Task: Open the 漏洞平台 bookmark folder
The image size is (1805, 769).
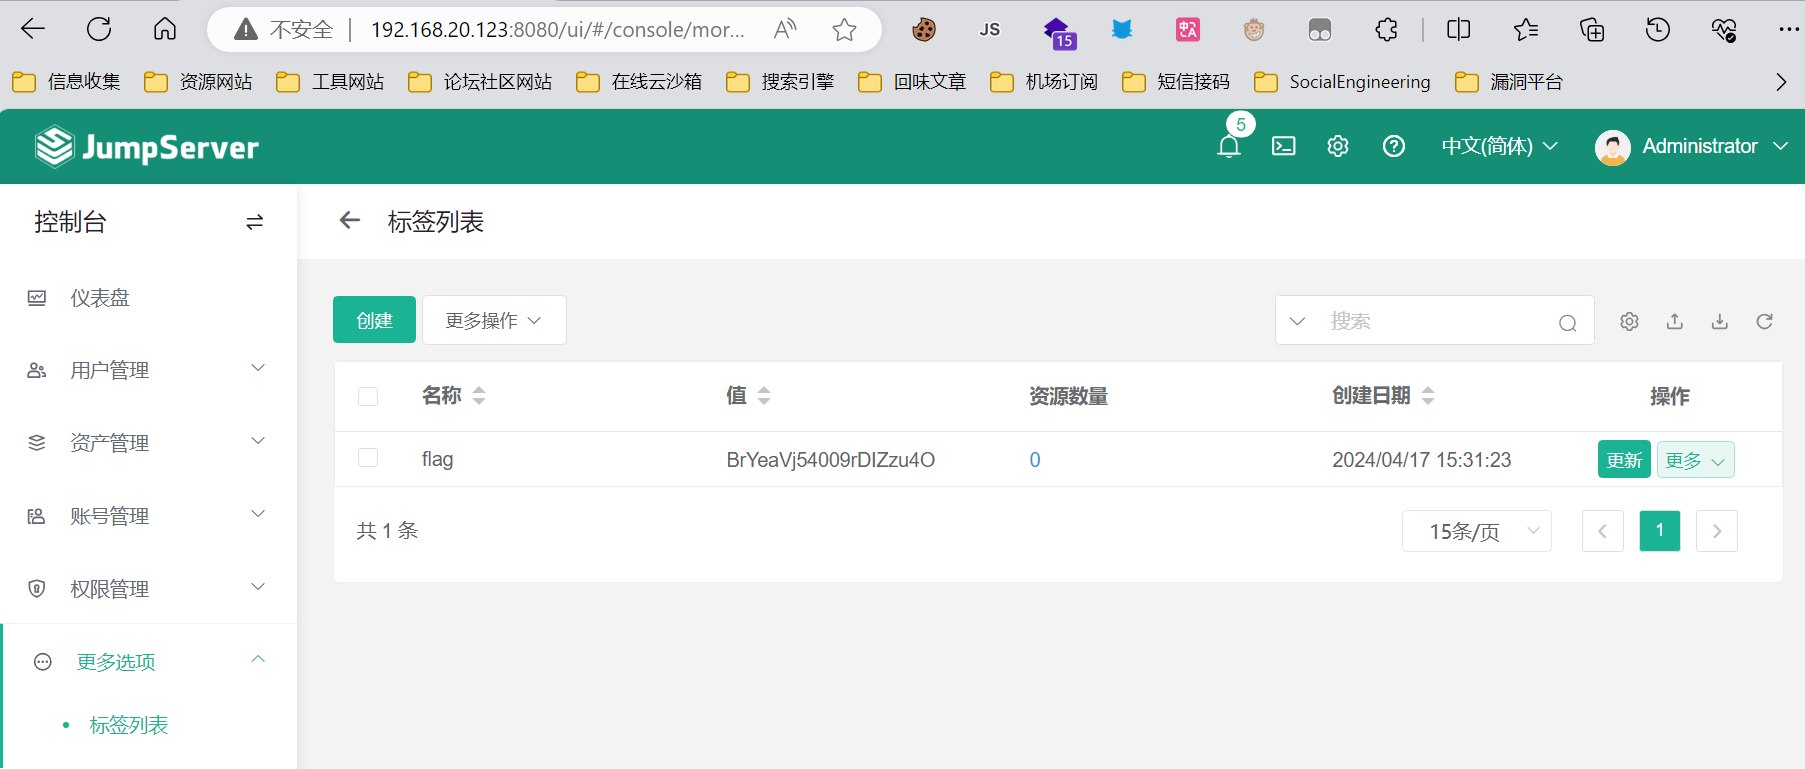Action: 1509,82
